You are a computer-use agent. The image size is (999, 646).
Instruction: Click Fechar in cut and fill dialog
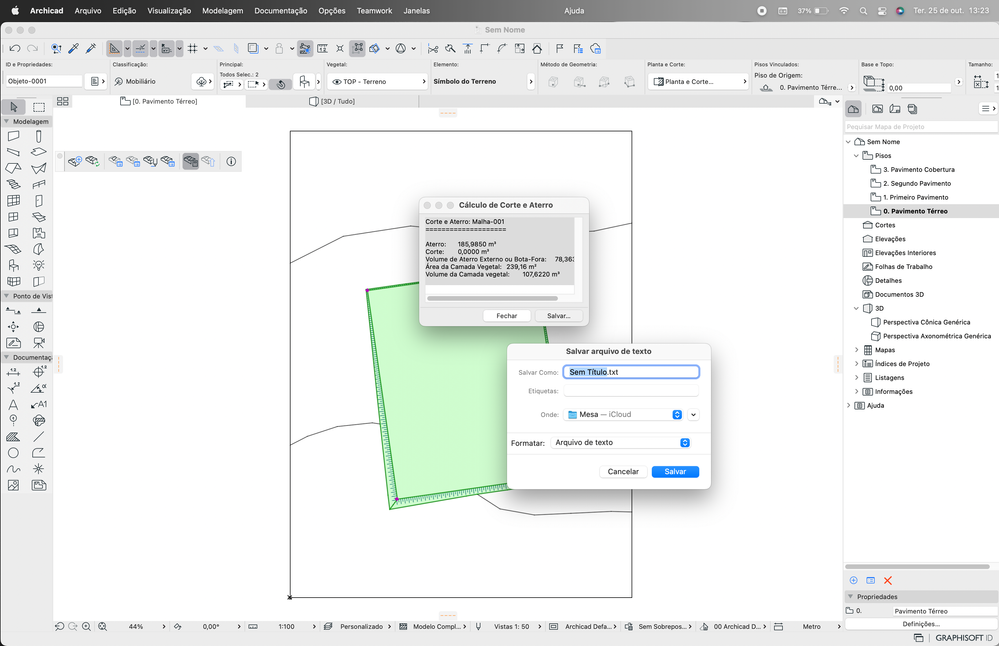507,315
